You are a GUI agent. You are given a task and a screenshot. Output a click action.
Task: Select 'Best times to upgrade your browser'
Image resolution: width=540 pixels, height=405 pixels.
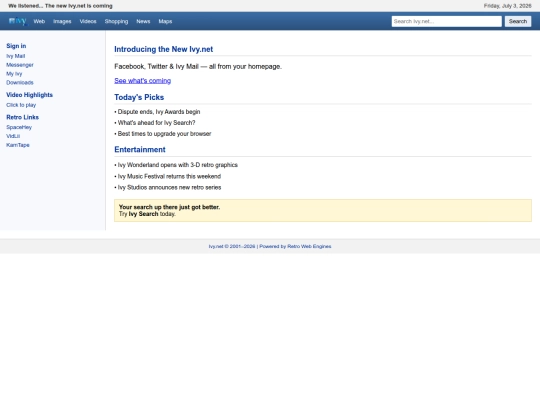tap(164, 134)
